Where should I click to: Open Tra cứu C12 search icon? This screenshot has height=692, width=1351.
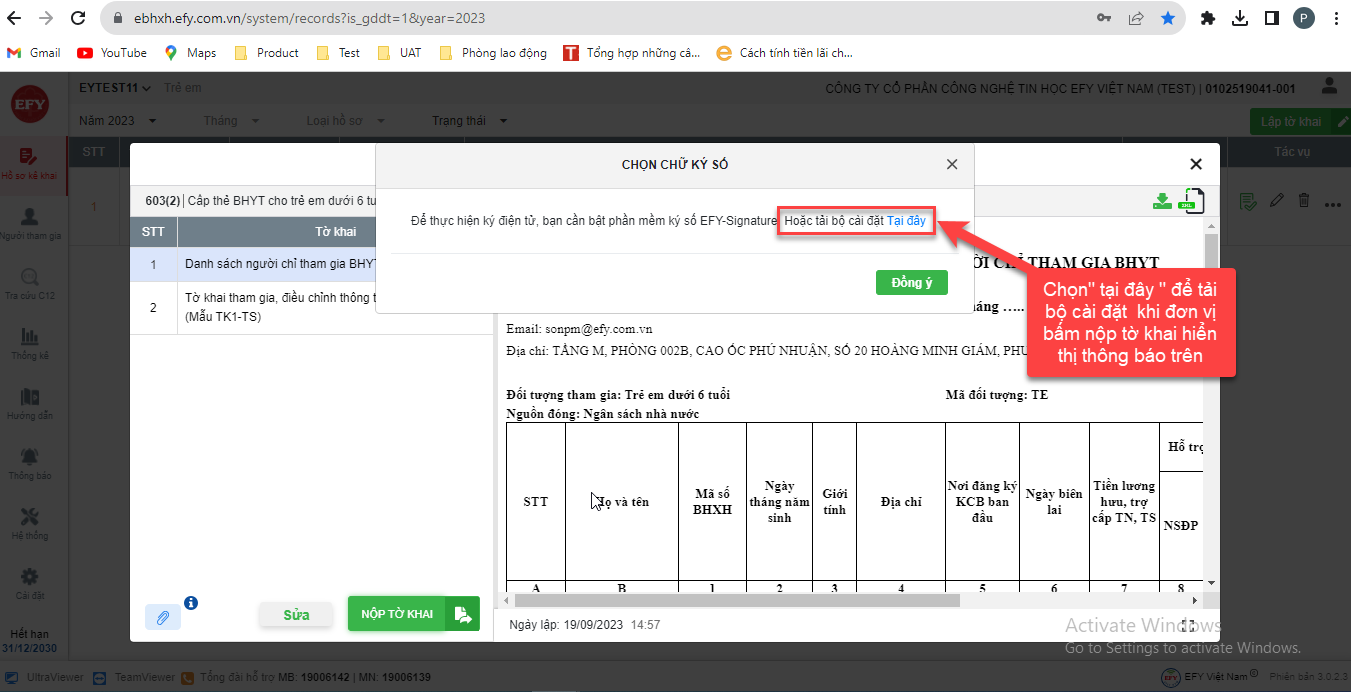pyautogui.click(x=30, y=283)
